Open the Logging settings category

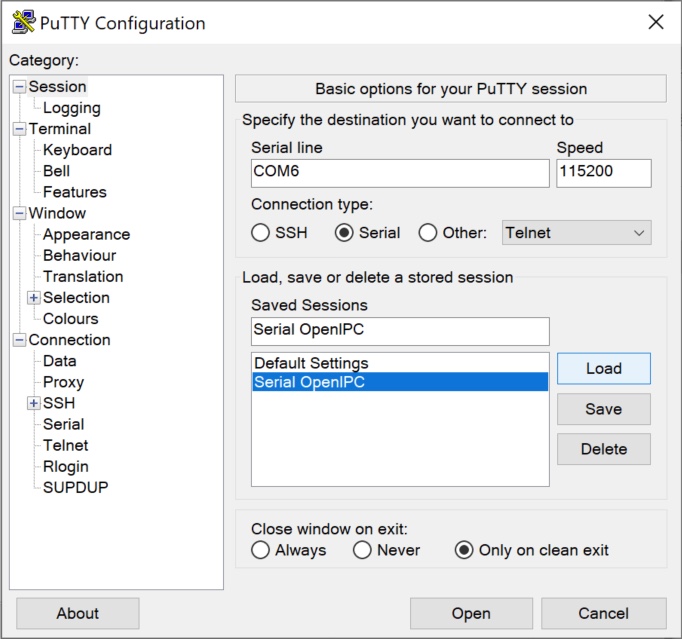point(71,108)
